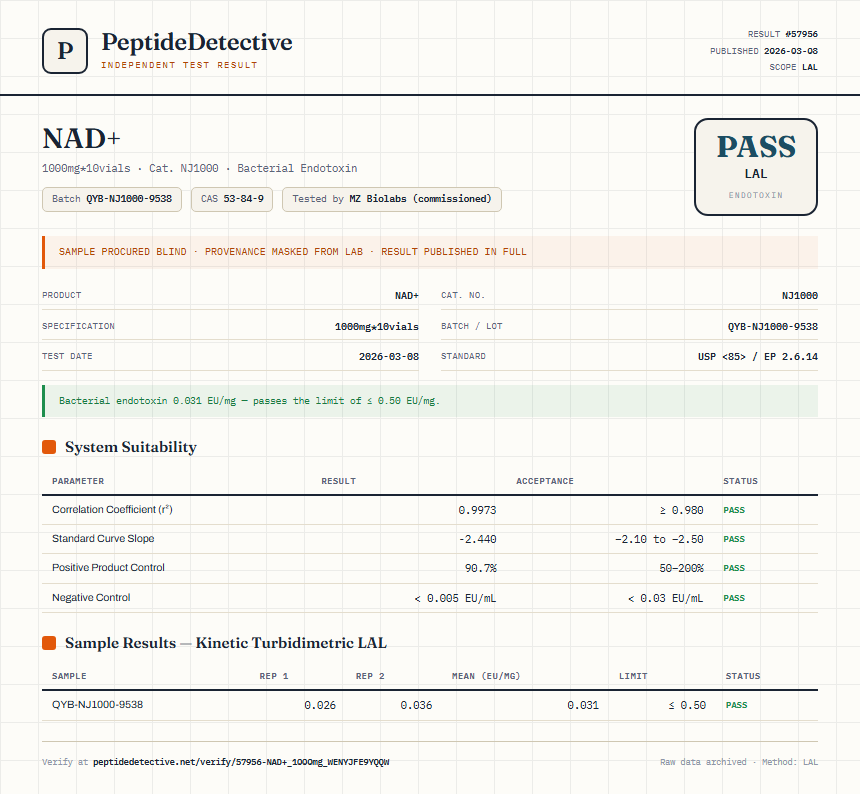Select the acceptance range 50–200%
Viewport: 860px width, 794px height.
coord(681,568)
